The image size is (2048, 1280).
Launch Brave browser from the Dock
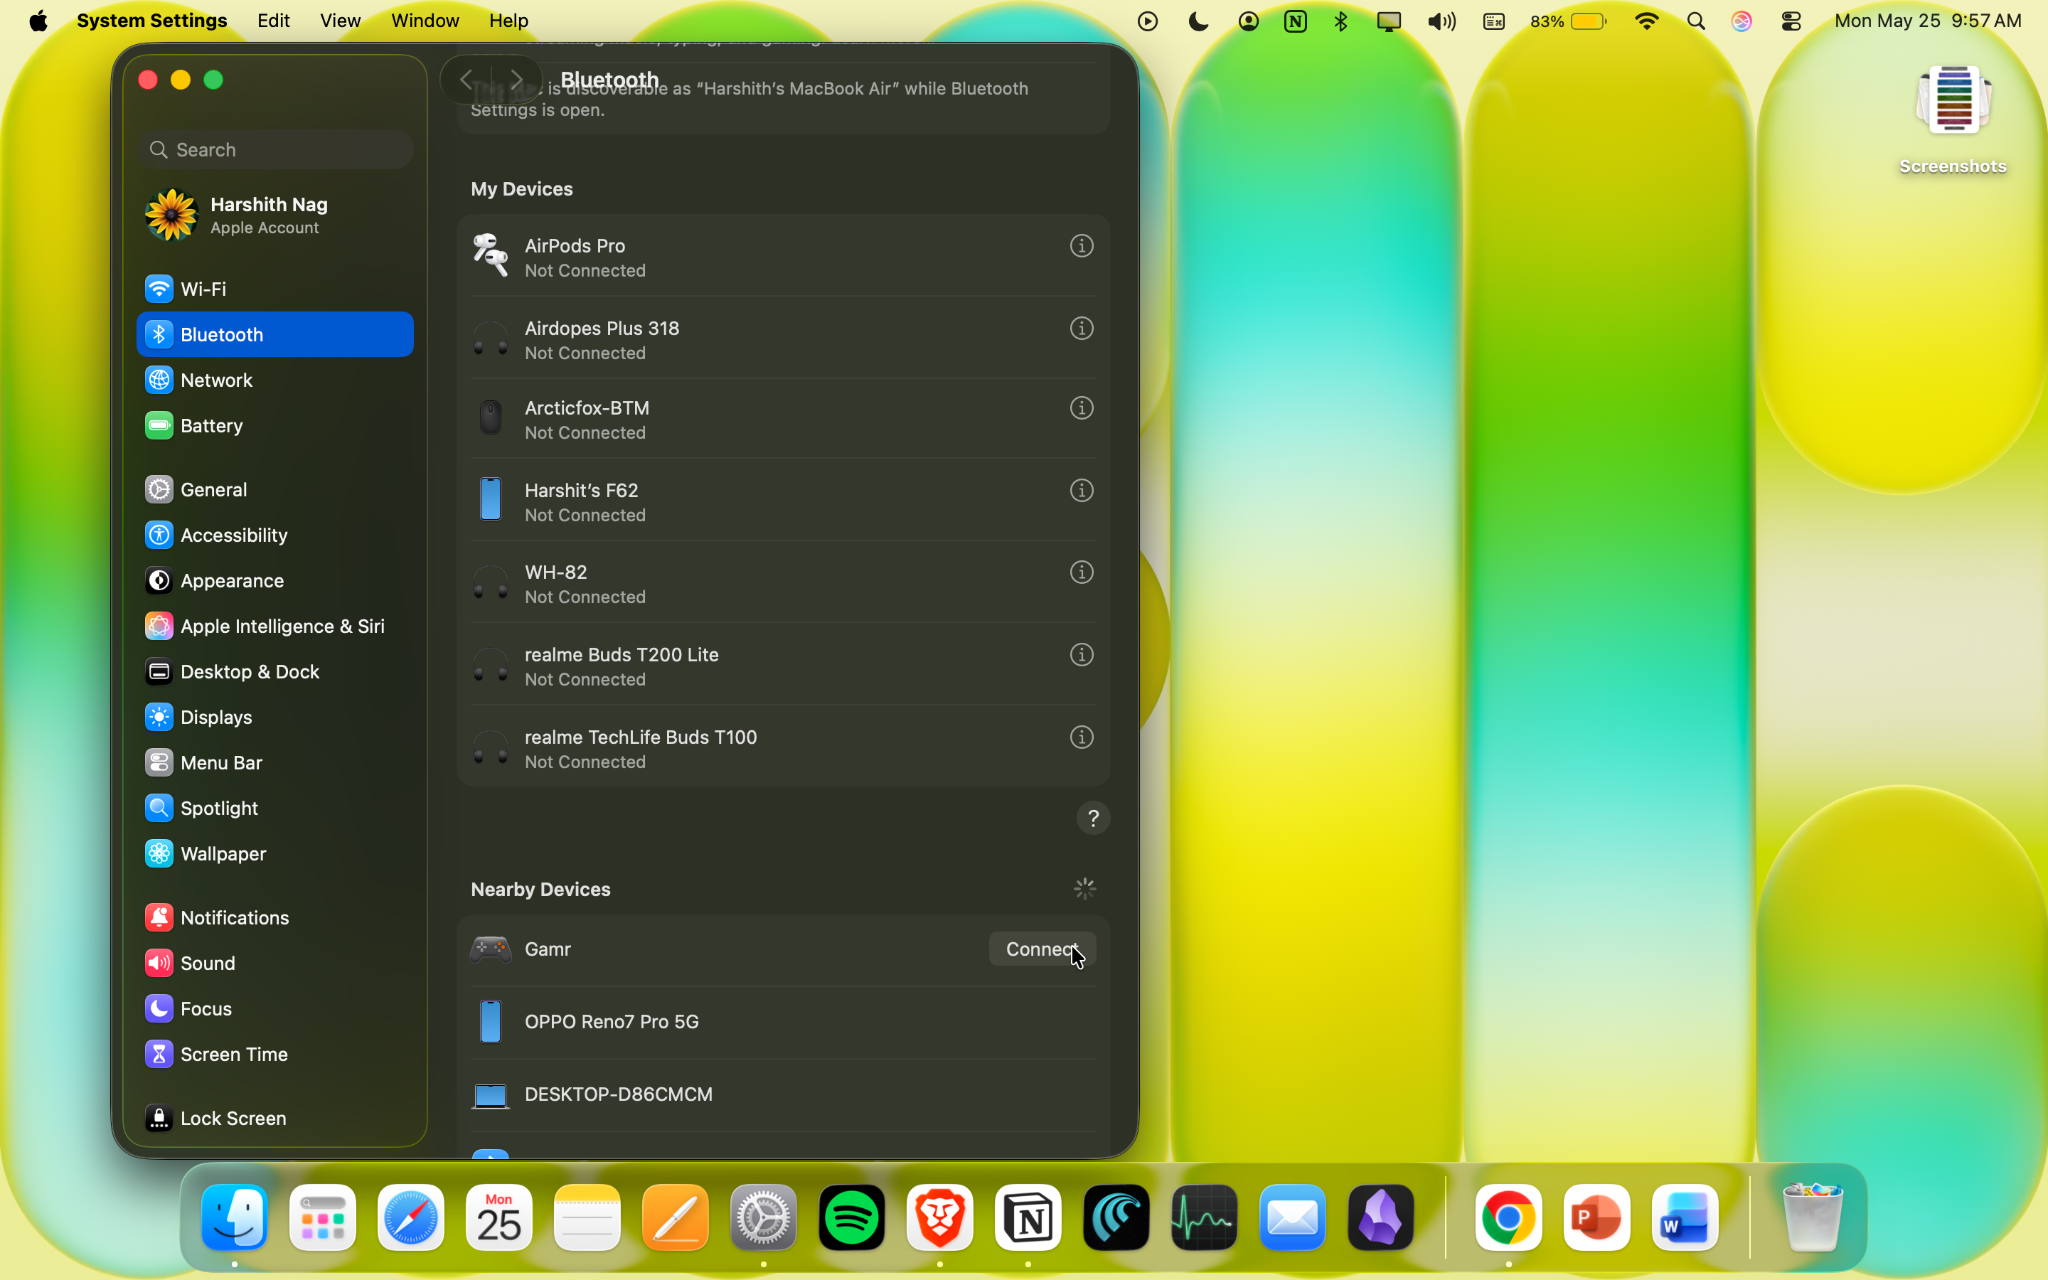click(x=940, y=1218)
